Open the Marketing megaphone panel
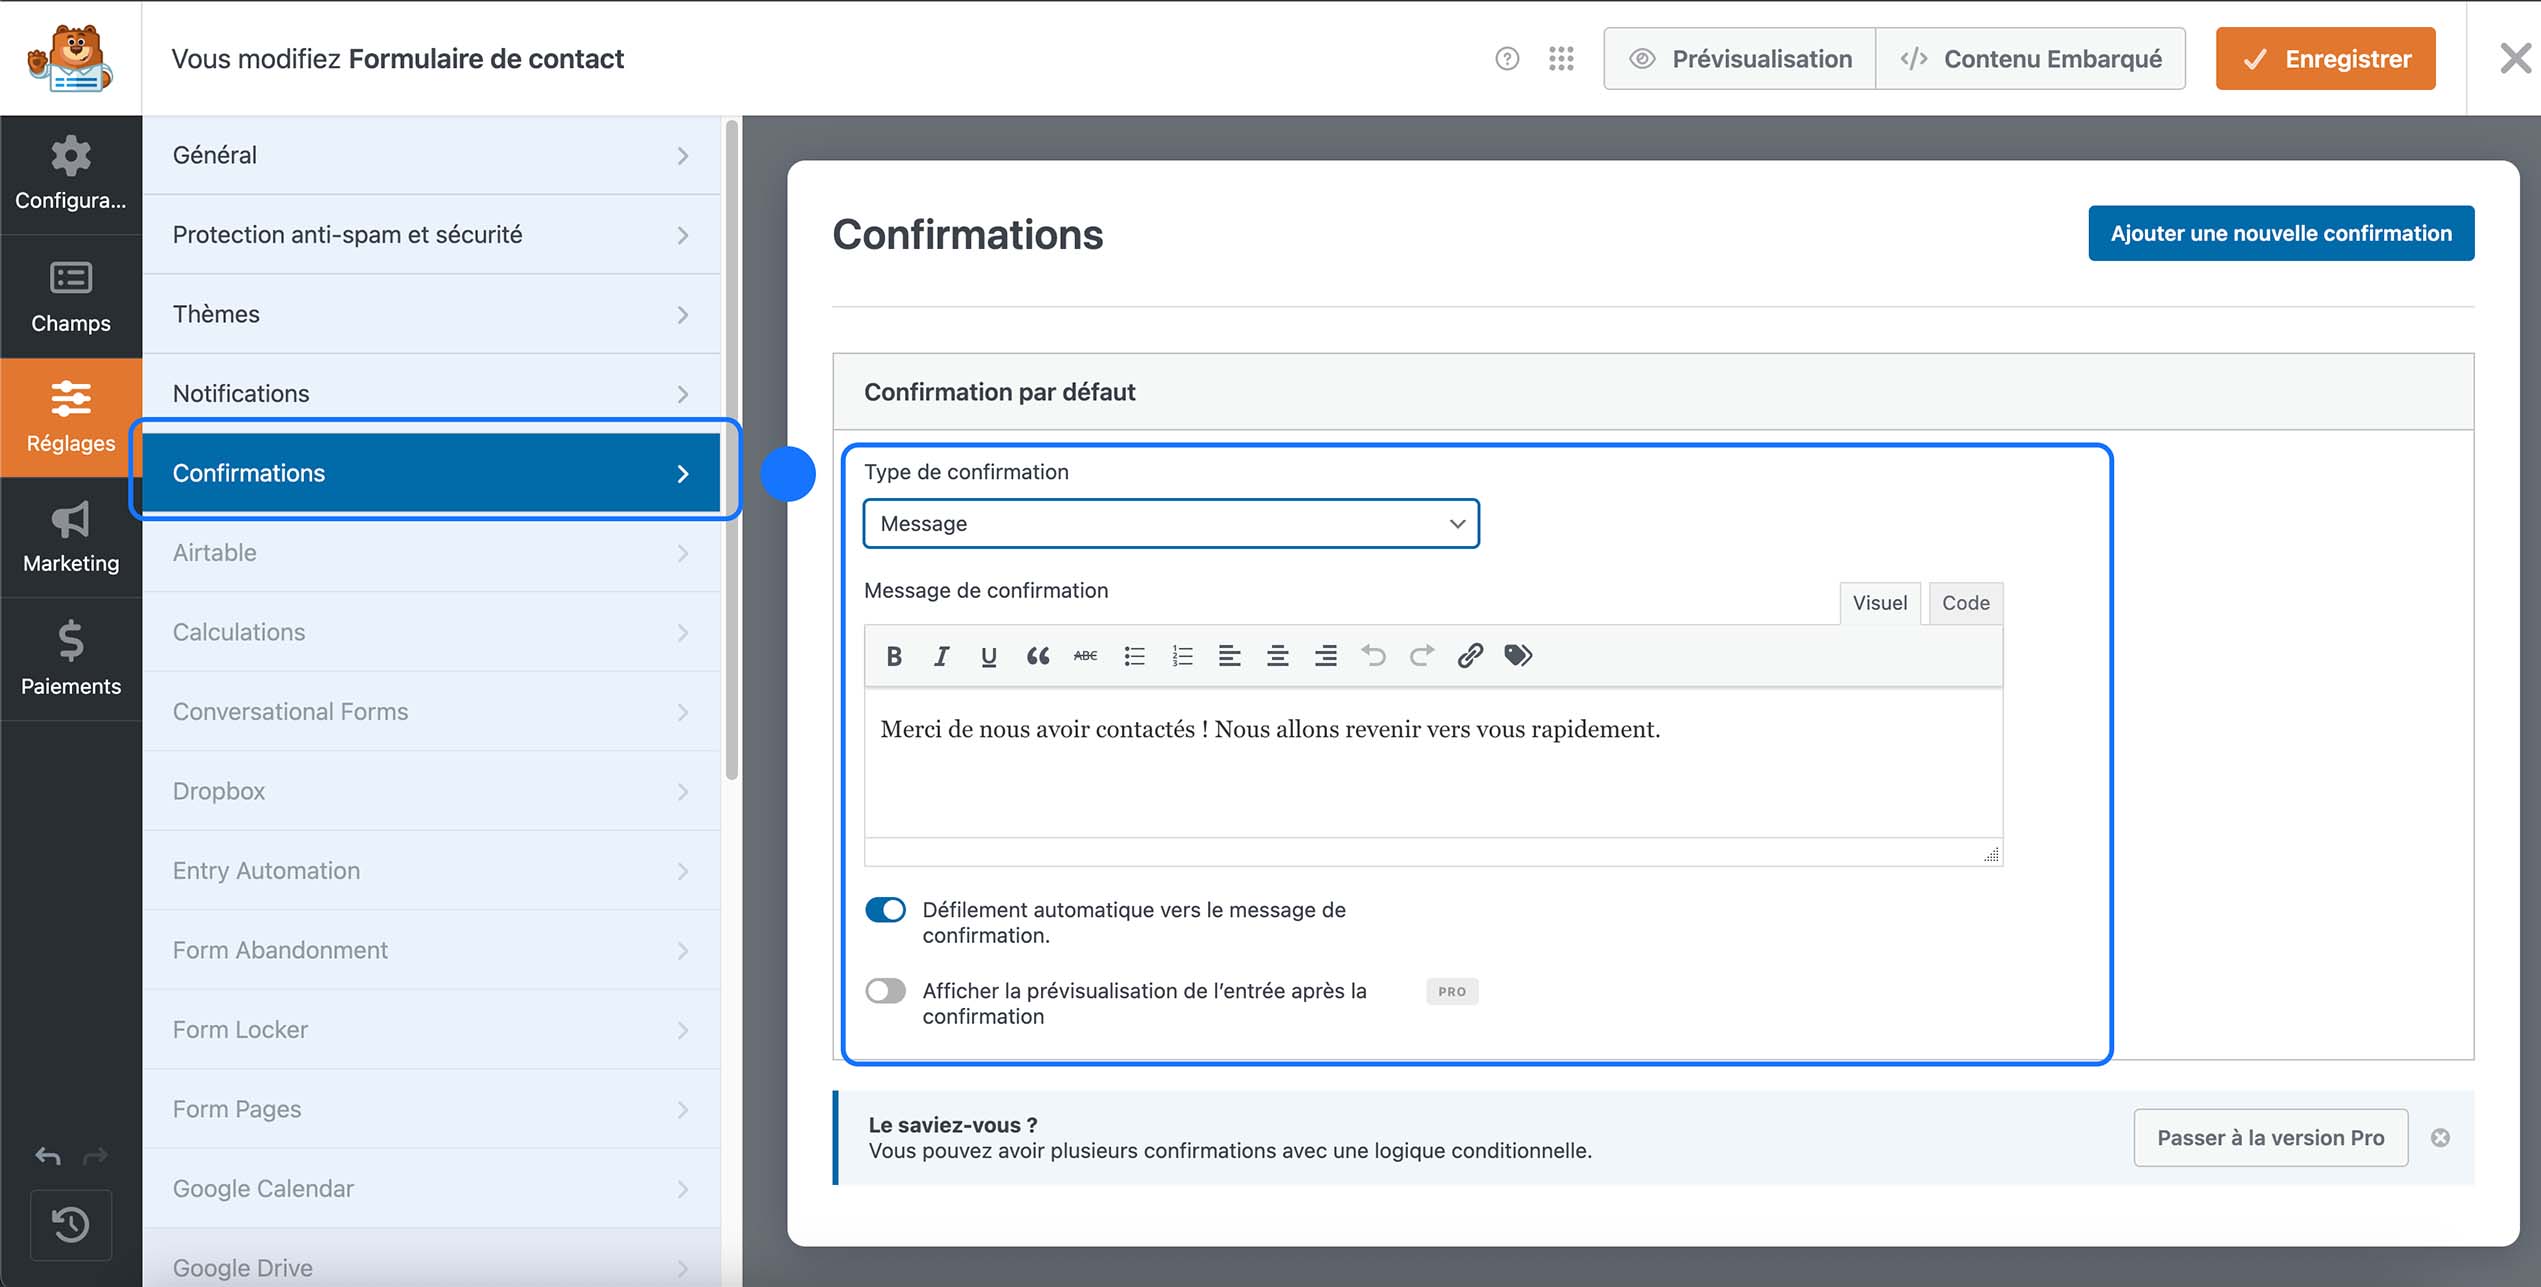The width and height of the screenshot is (2541, 1287). click(70, 538)
